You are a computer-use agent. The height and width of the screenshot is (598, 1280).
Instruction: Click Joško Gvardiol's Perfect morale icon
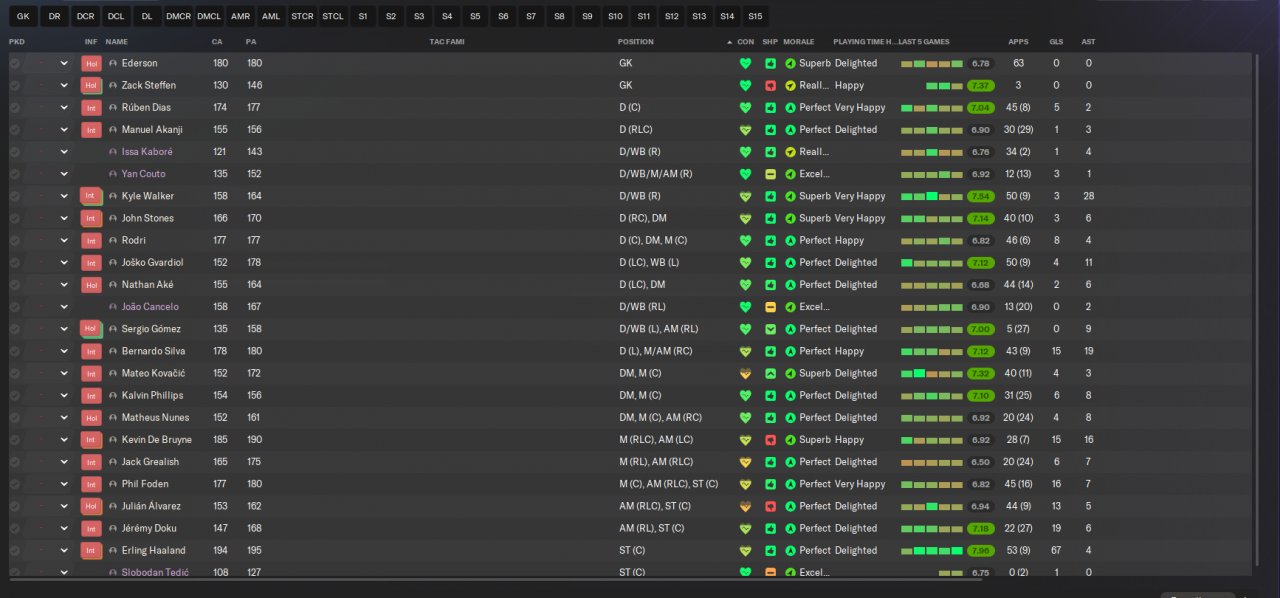click(x=790, y=262)
